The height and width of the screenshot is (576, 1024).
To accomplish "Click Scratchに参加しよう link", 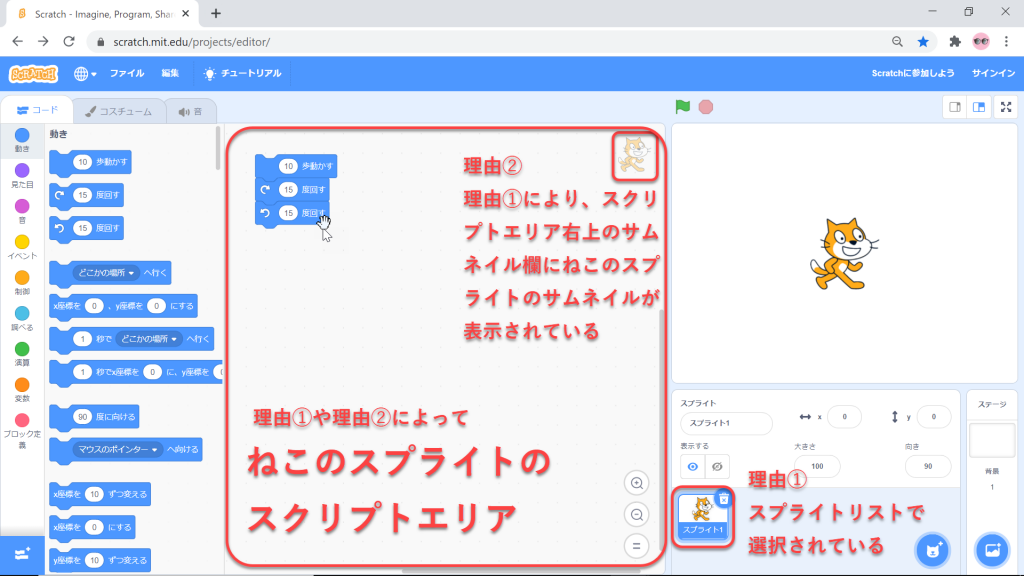I will (x=913, y=73).
